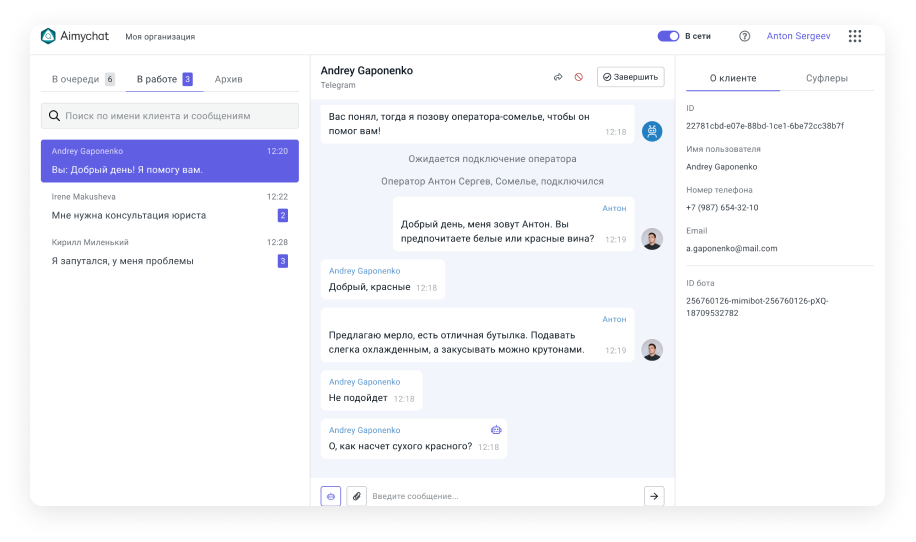This screenshot has width=916, height=542.
Task: Click the 'Добрый, красные' message bubble
Action: [x=383, y=280]
